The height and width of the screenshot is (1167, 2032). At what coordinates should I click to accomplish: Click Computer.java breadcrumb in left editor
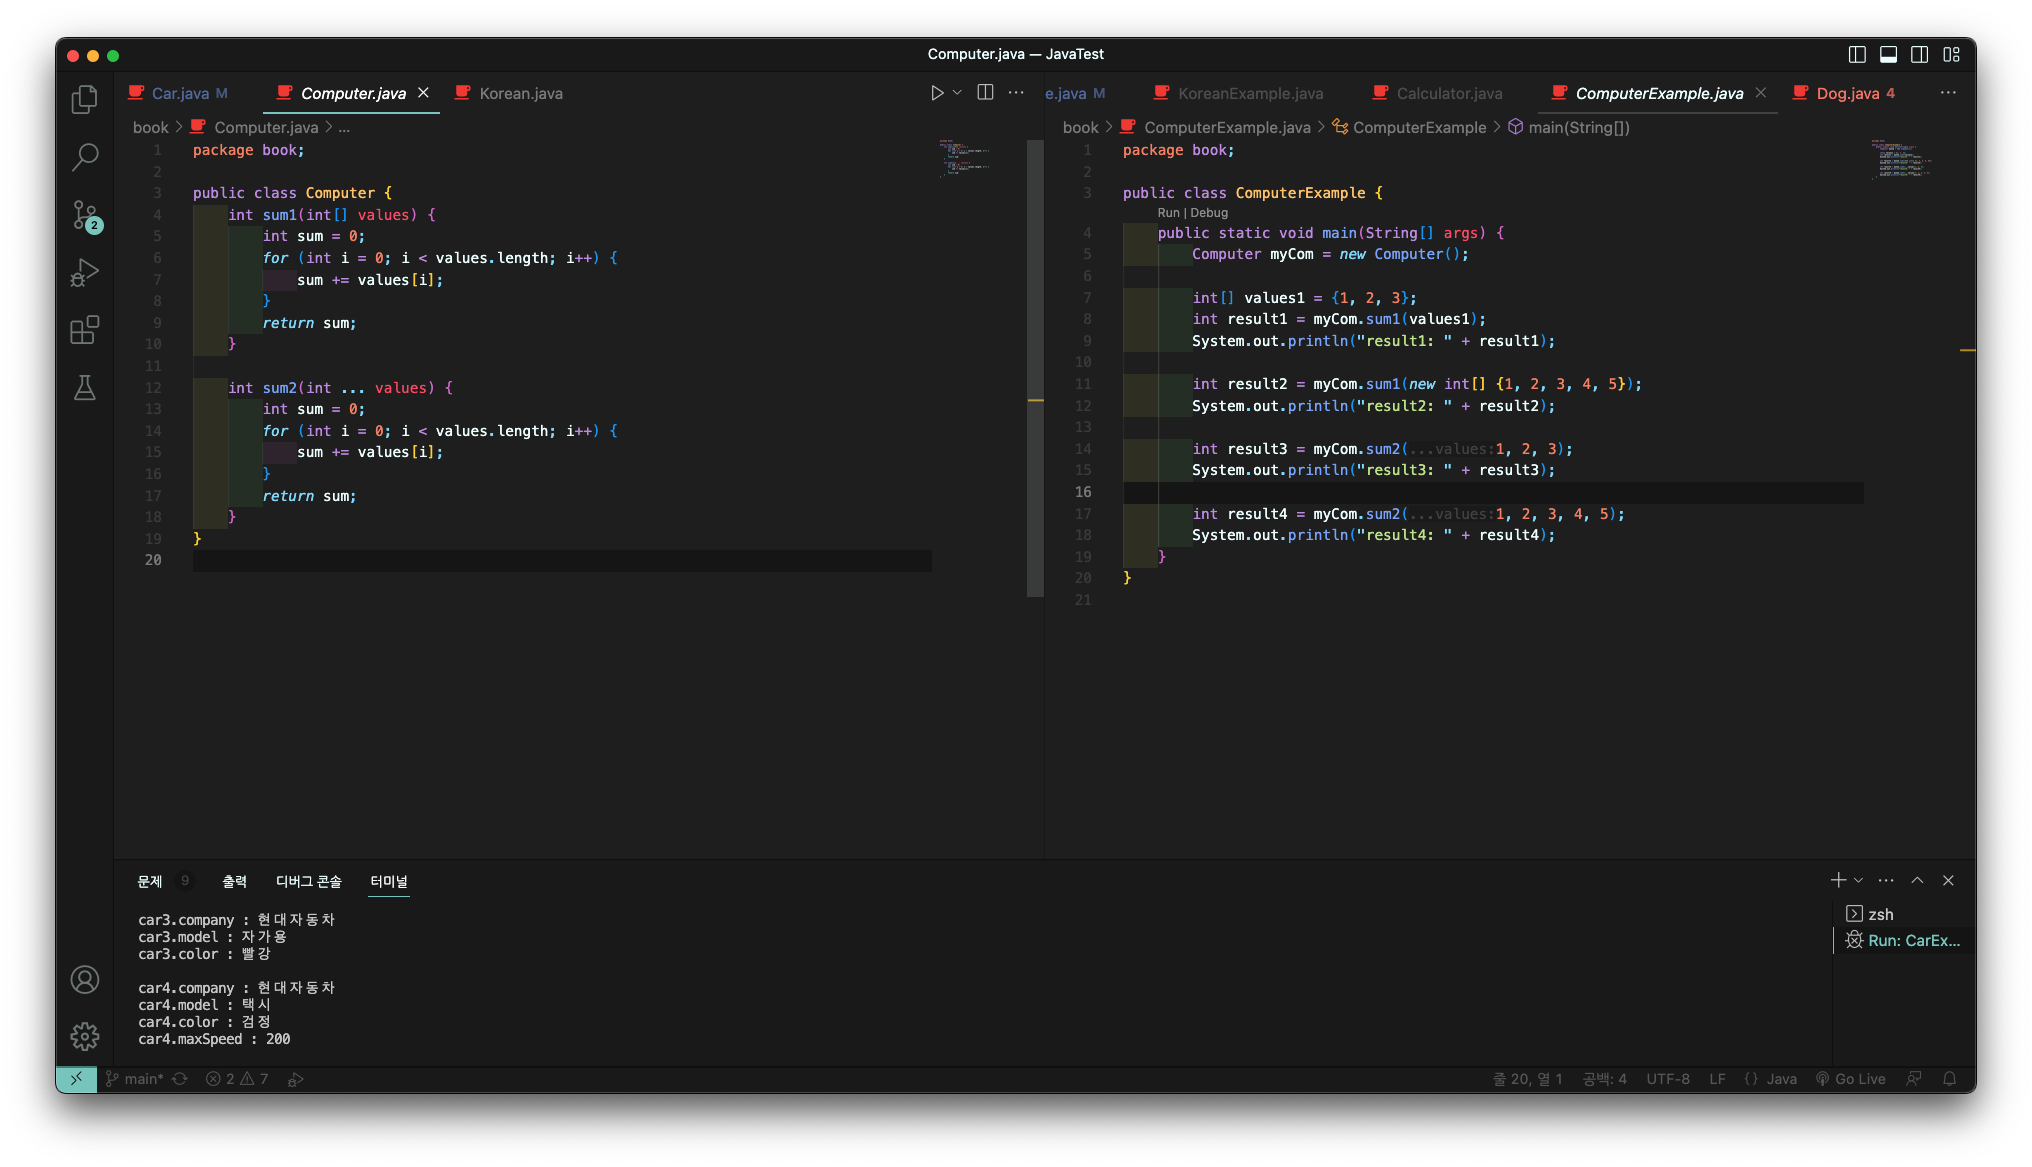266,127
